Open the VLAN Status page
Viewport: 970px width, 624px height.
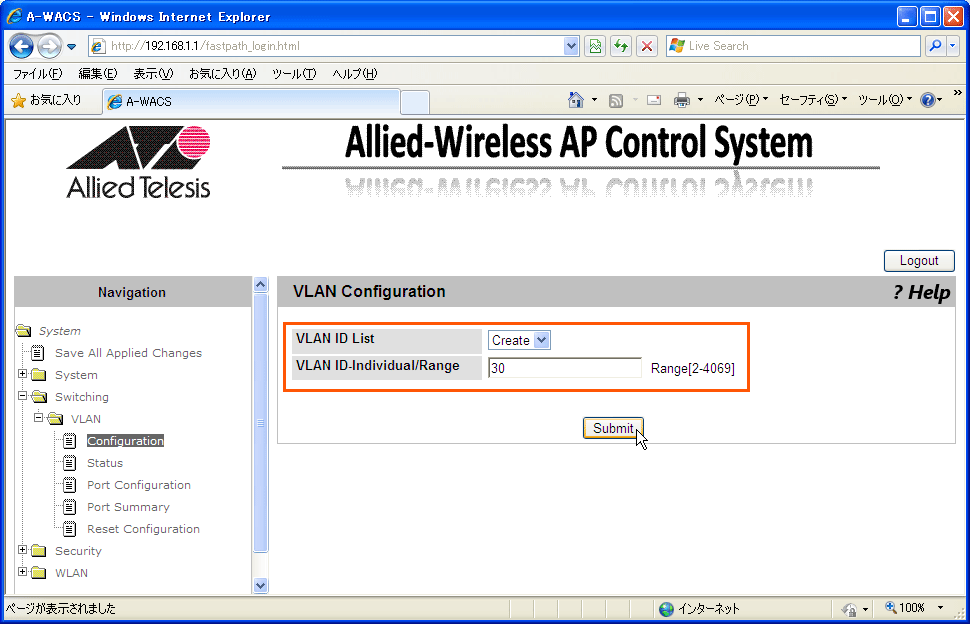105,463
